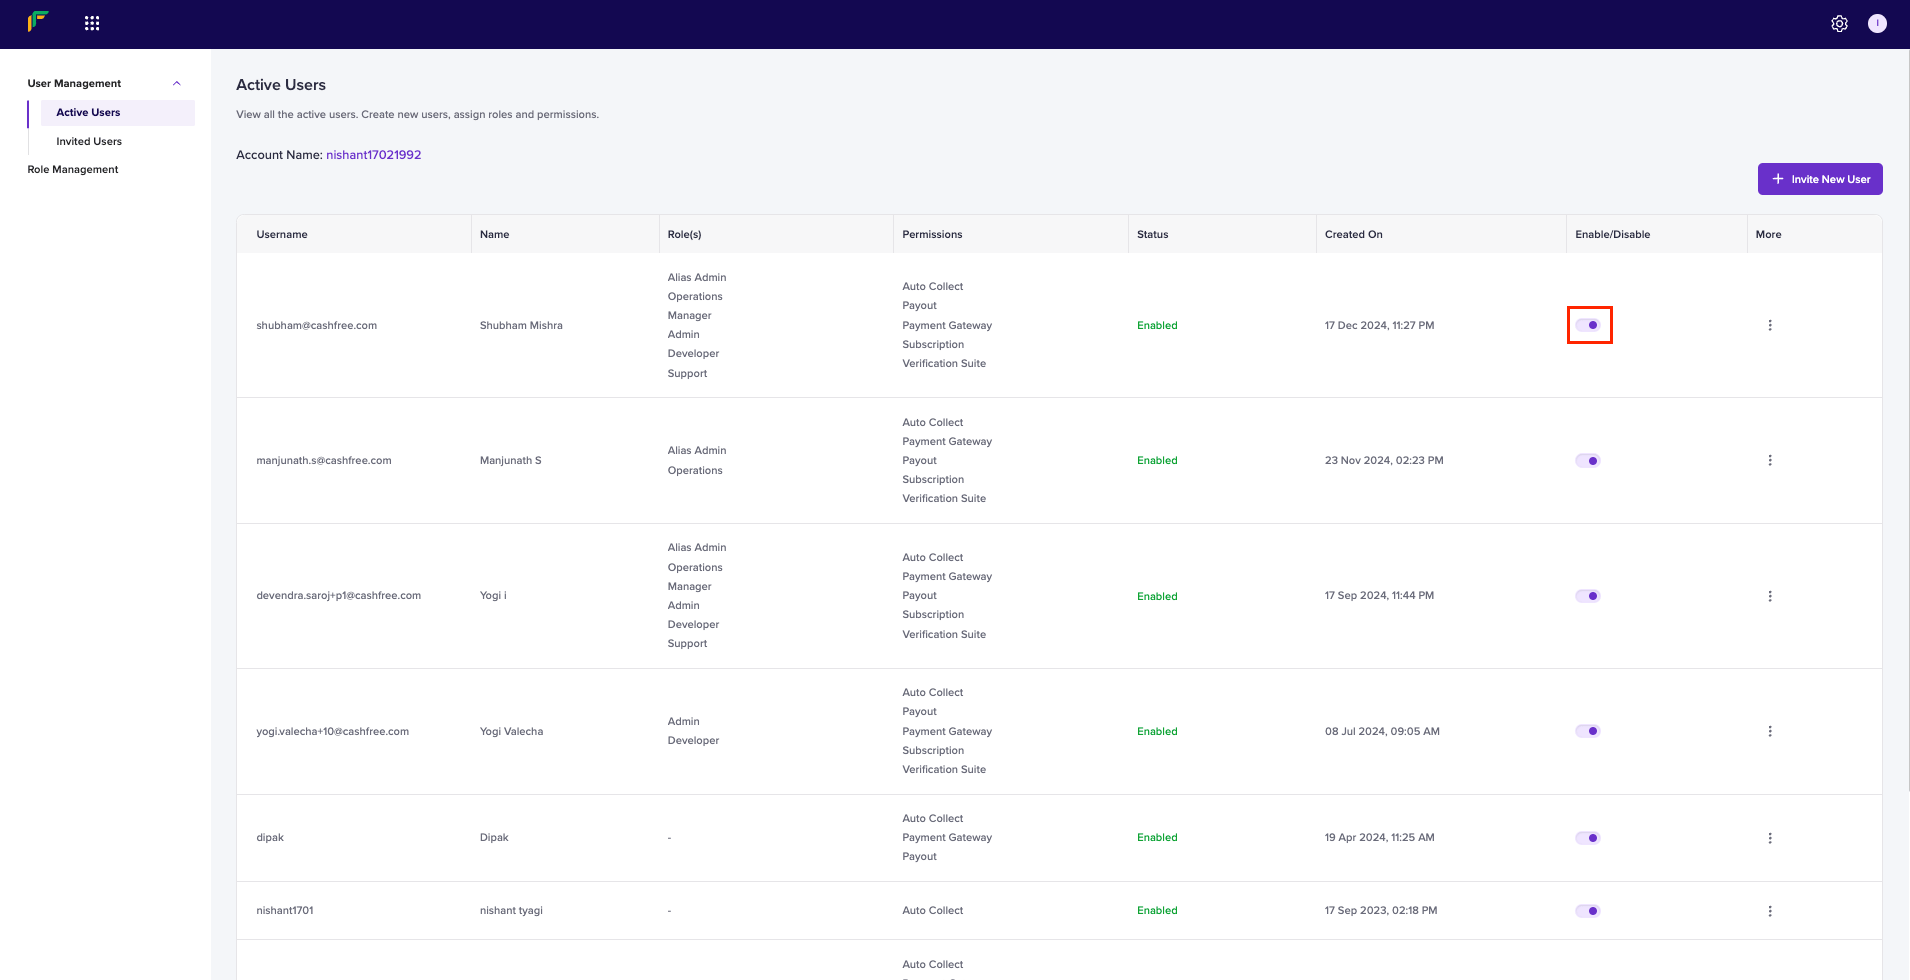1910x980 pixels.
Task: Toggle enable switch for yogi.valecha+10@cashfree.com
Action: [x=1588, y=731]
